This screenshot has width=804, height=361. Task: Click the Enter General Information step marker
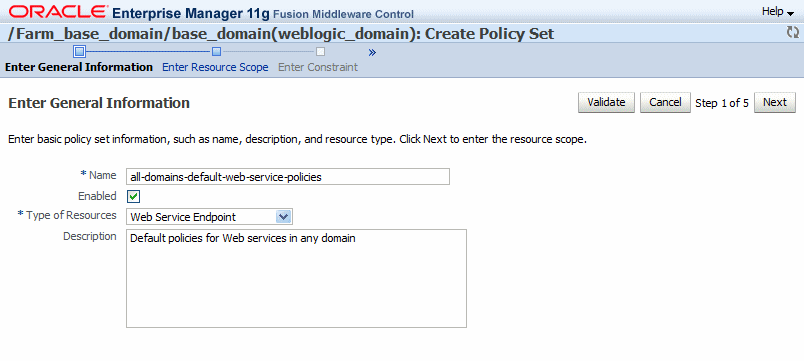79,51
